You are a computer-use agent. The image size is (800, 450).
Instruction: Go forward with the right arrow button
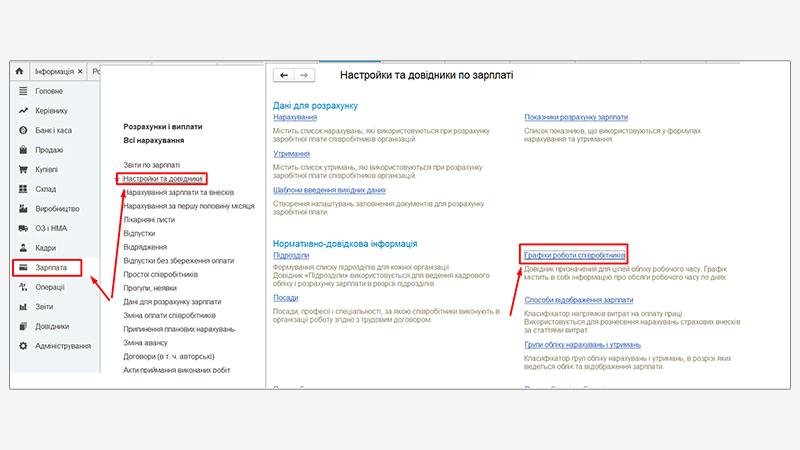point(304,75)
